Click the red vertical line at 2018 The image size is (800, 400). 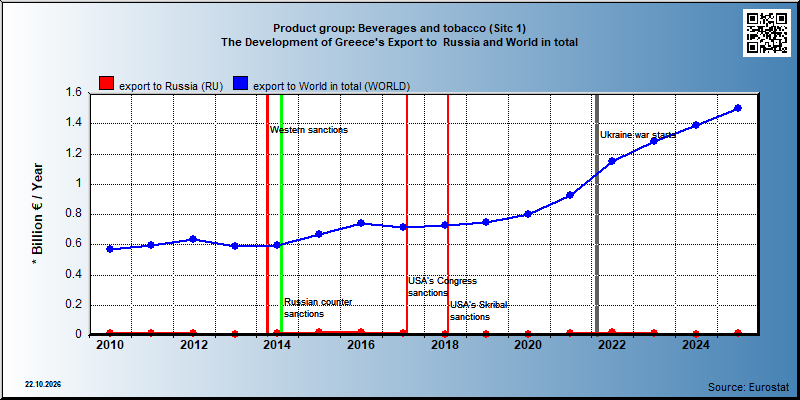click(447, 213)
